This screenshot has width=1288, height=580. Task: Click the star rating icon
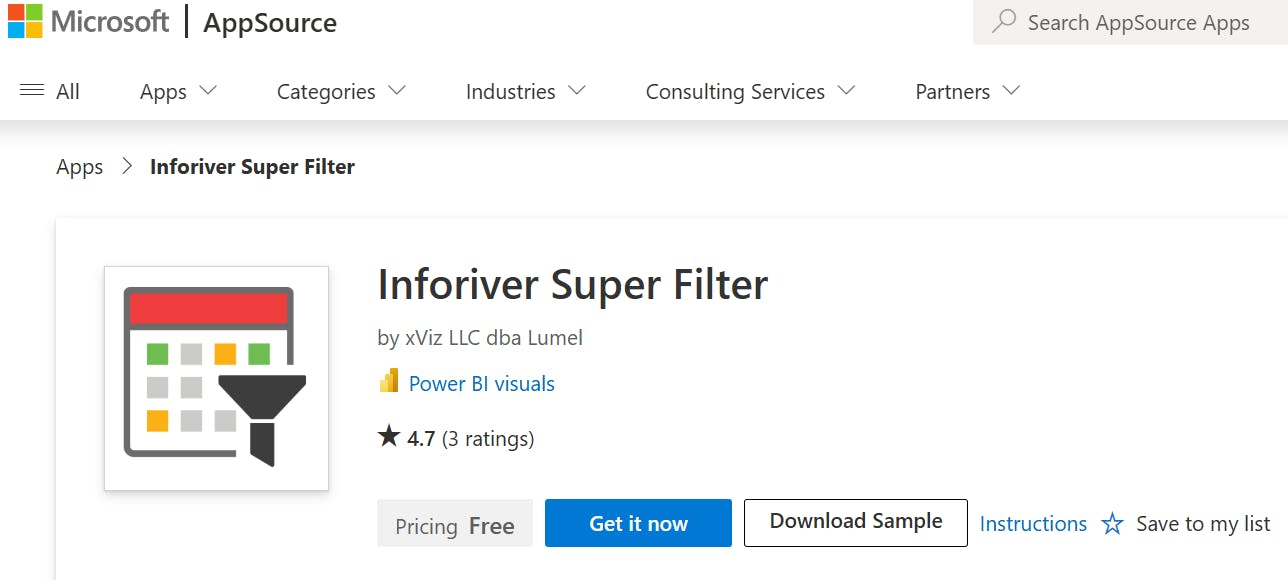pyautogui.click(x=389, y=437)
